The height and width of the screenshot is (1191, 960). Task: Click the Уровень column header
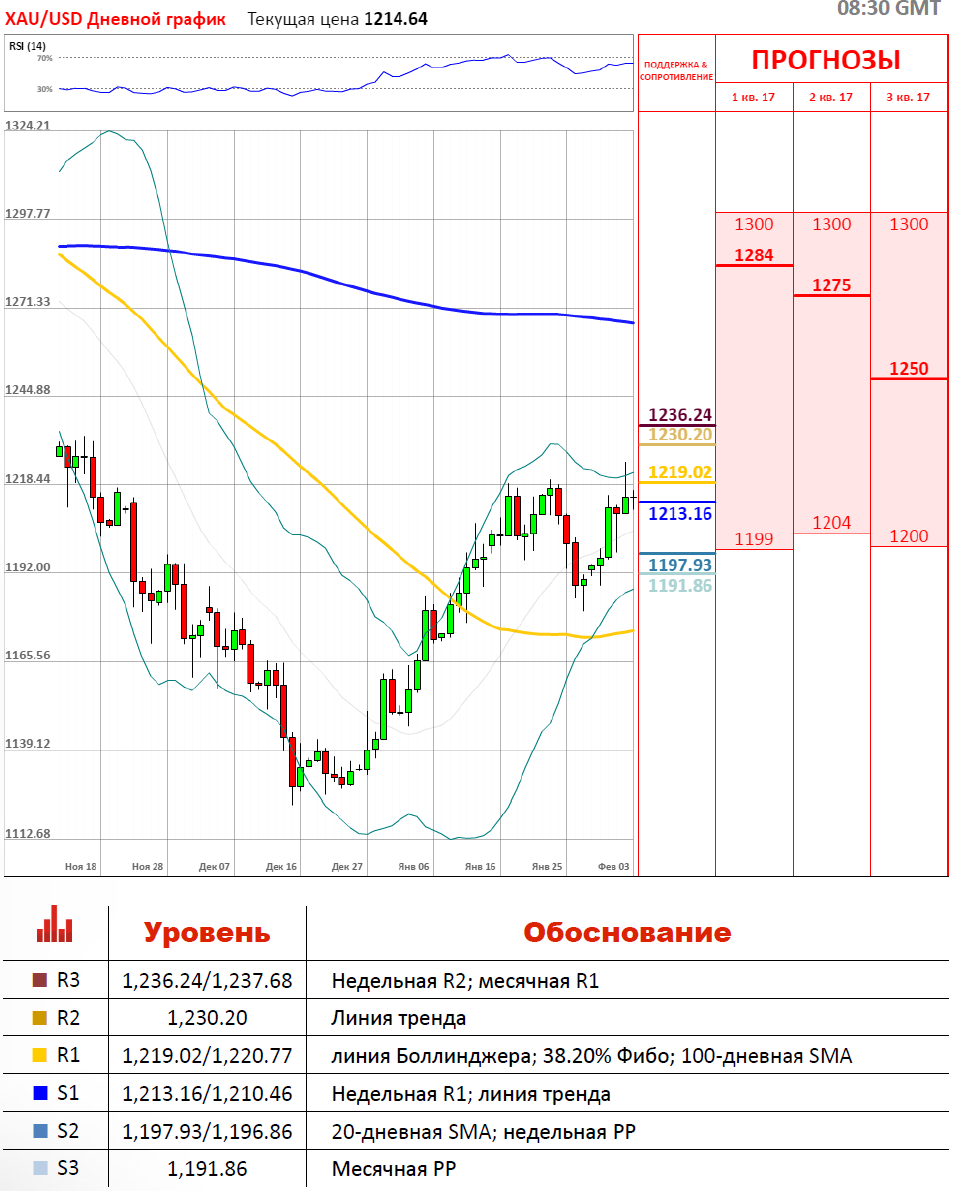tap(207, 933)
